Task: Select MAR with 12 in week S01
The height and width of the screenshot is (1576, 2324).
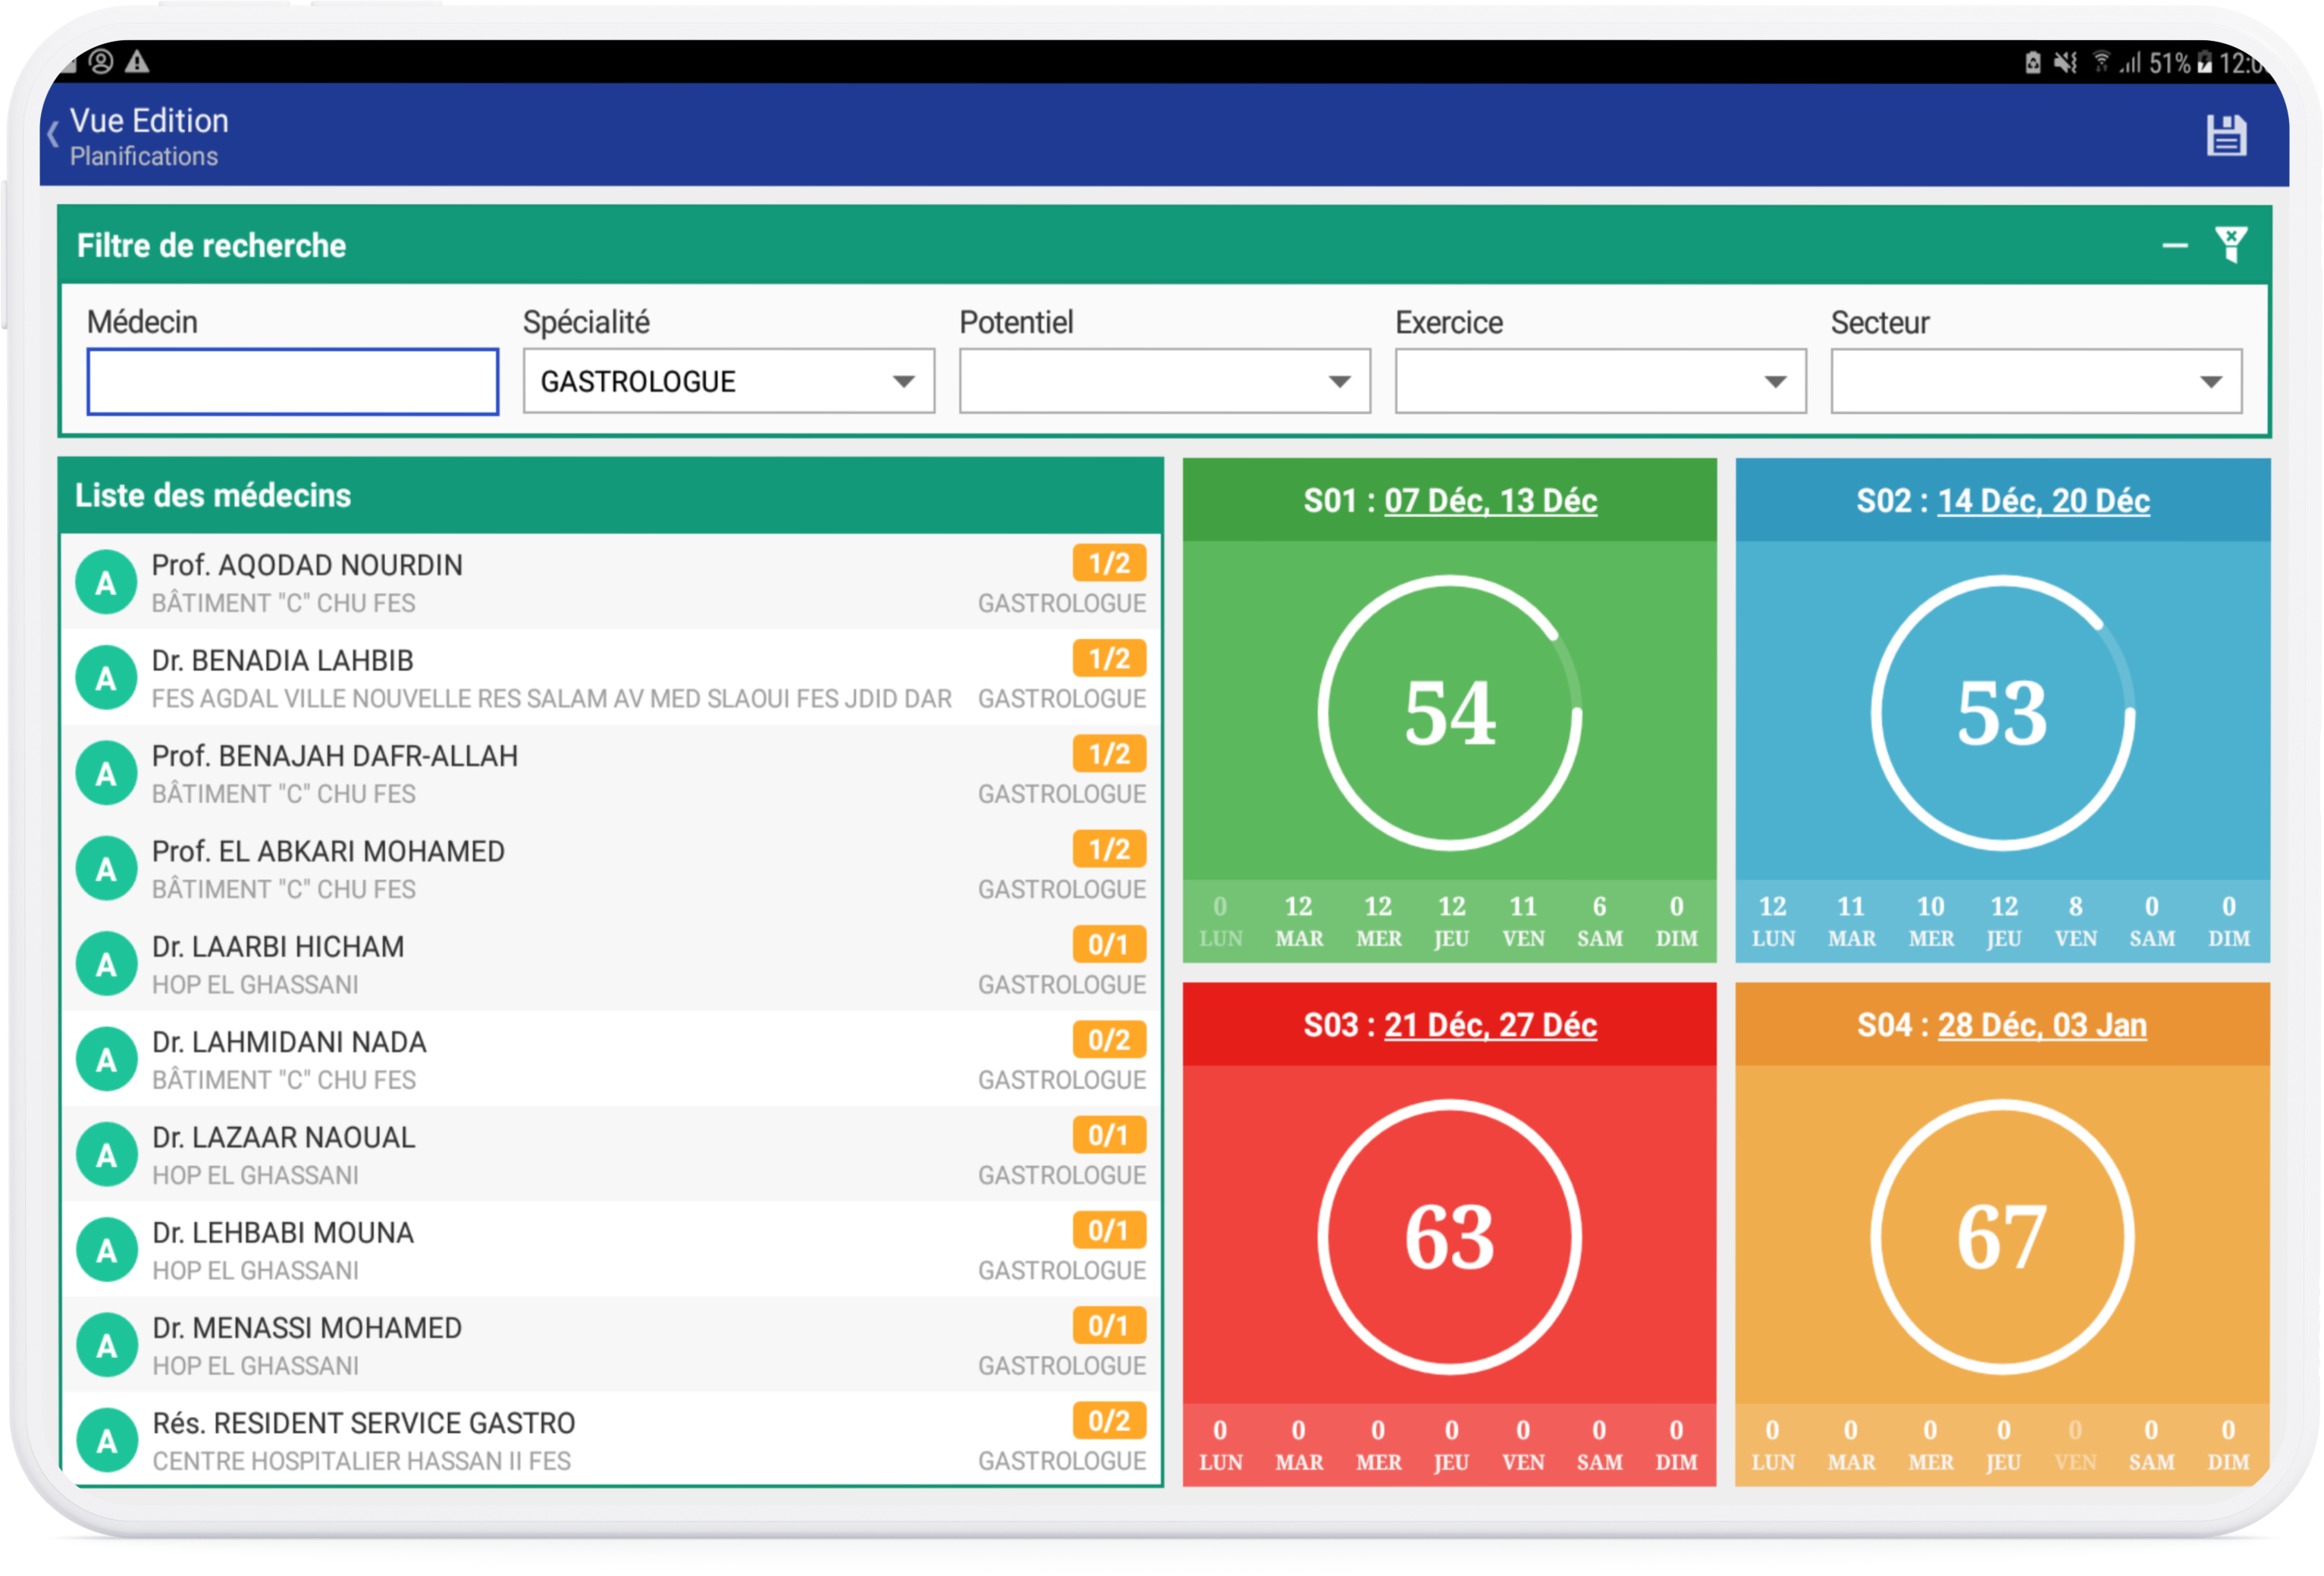Action: pyautogui.click(x=1299, y=921)
